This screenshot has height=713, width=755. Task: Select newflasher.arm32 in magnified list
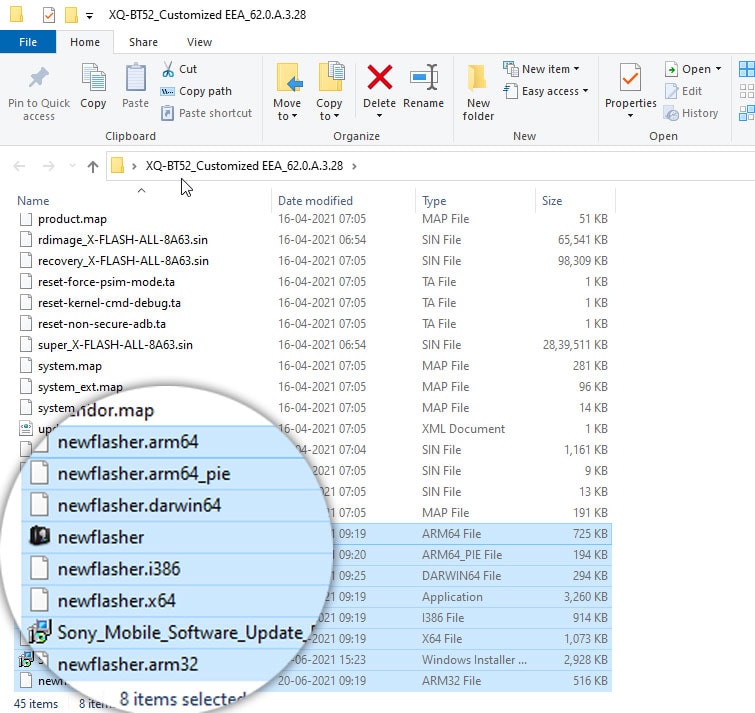point(128,664)
